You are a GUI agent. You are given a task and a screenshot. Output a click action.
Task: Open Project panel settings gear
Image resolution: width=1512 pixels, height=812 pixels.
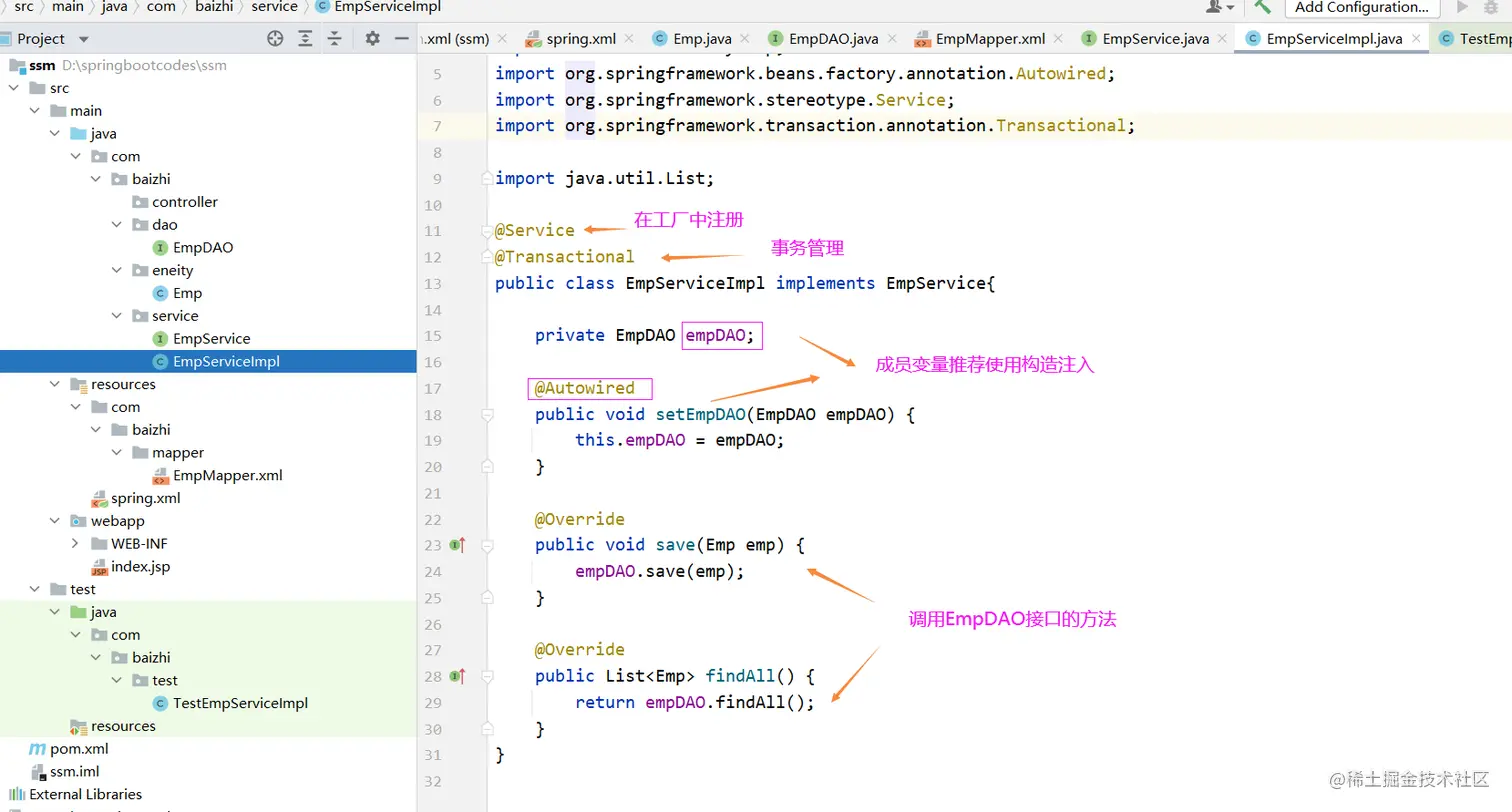[x=372, y=39]
